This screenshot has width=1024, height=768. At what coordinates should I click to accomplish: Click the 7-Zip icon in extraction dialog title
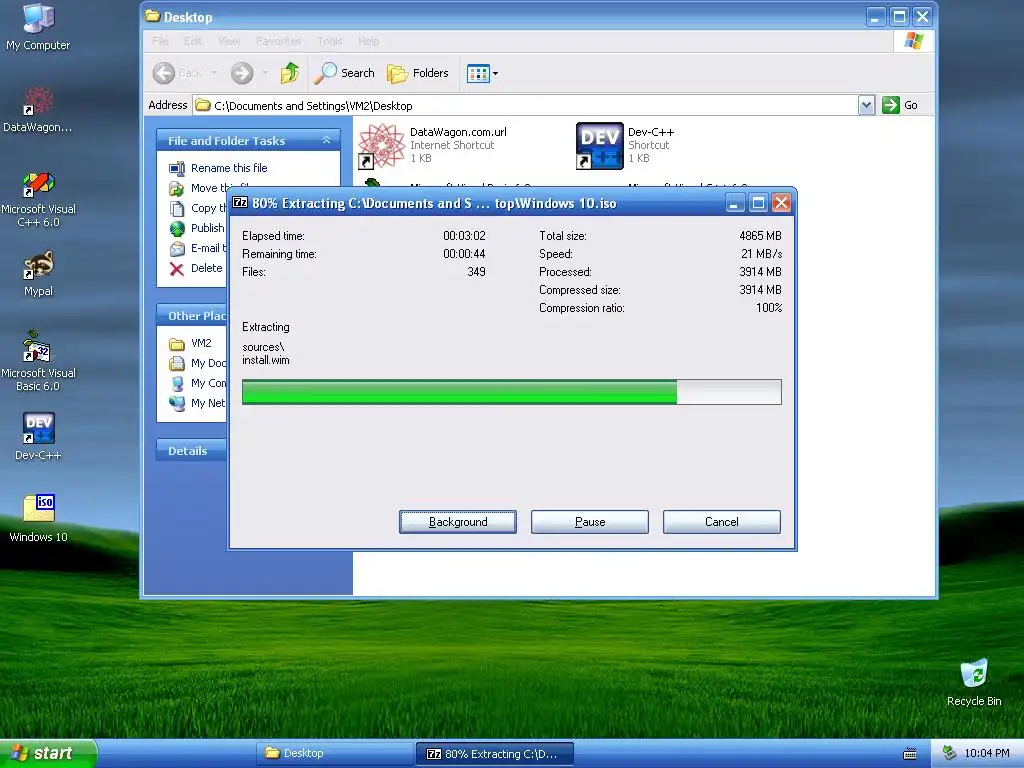240,202
